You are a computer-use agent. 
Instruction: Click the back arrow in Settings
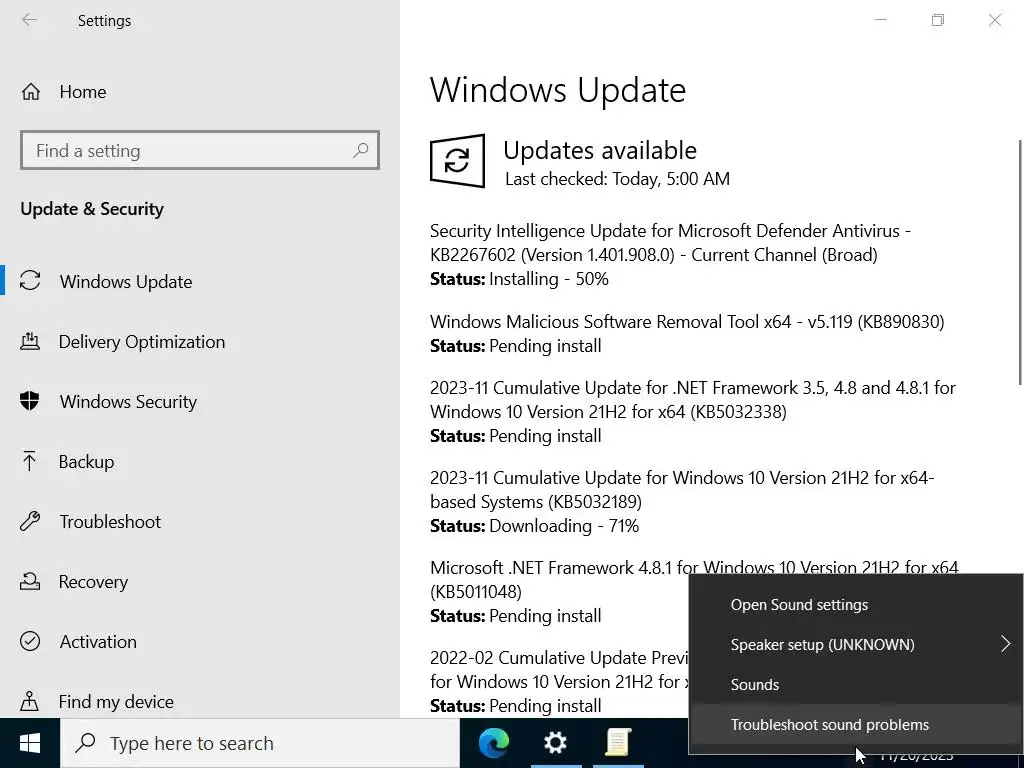29,20
